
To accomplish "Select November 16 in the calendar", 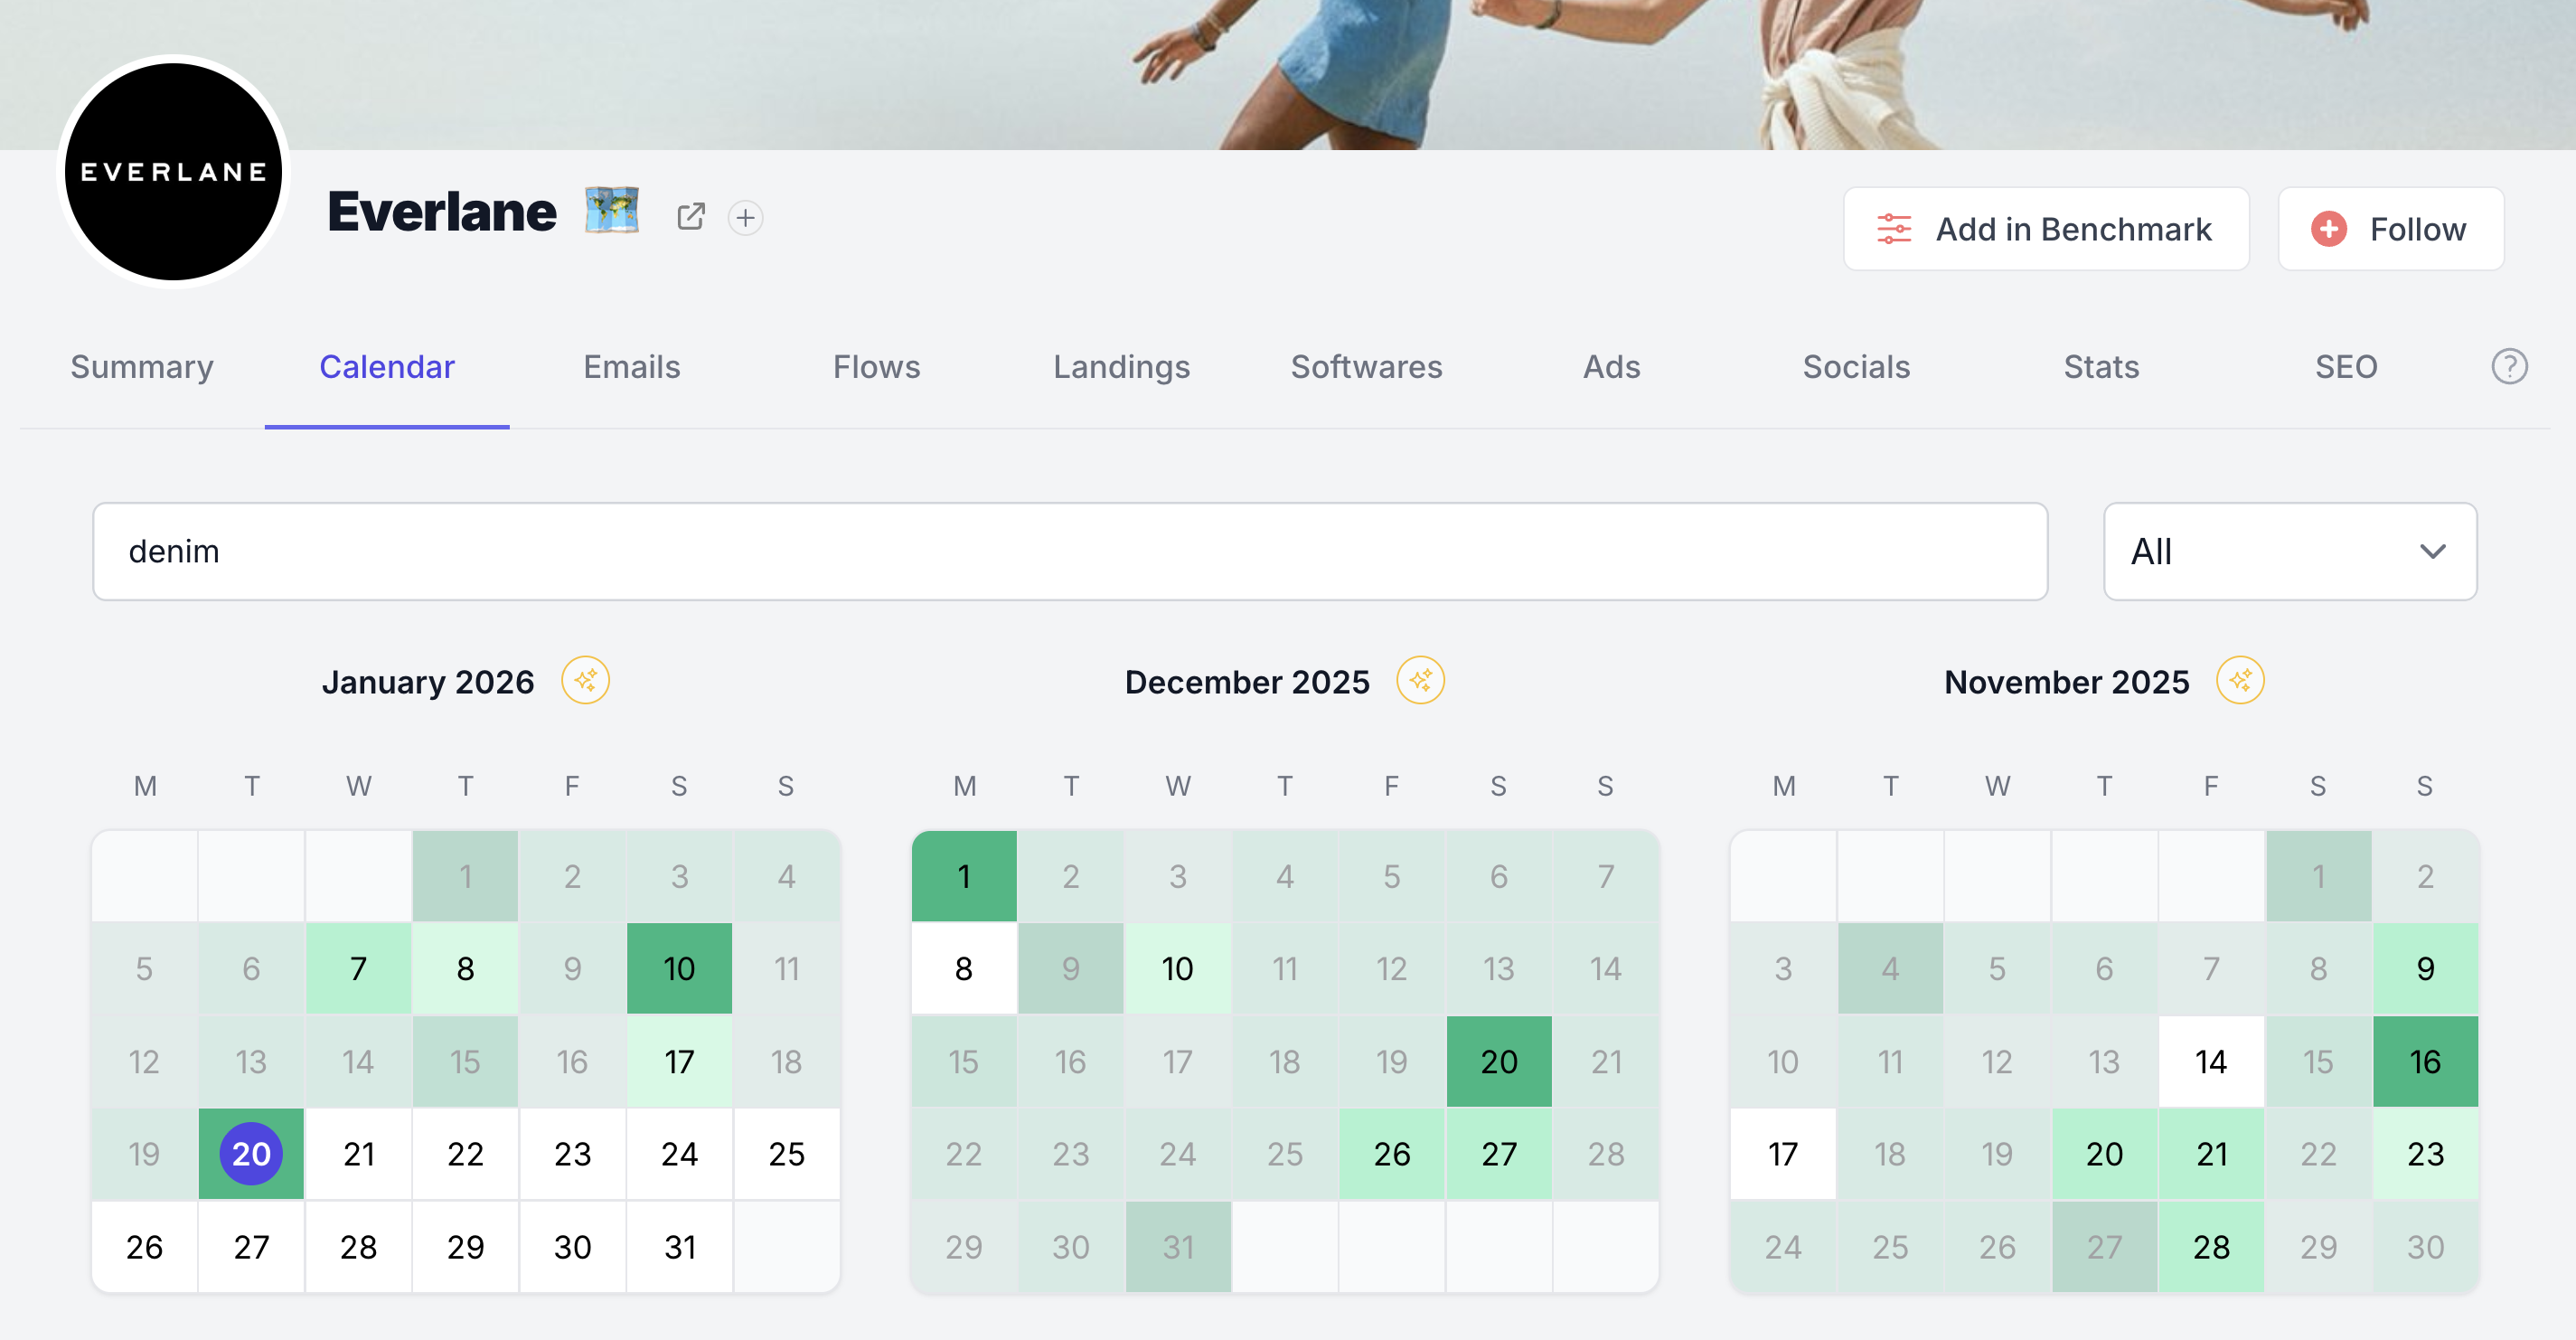I will point(2425,1061).
